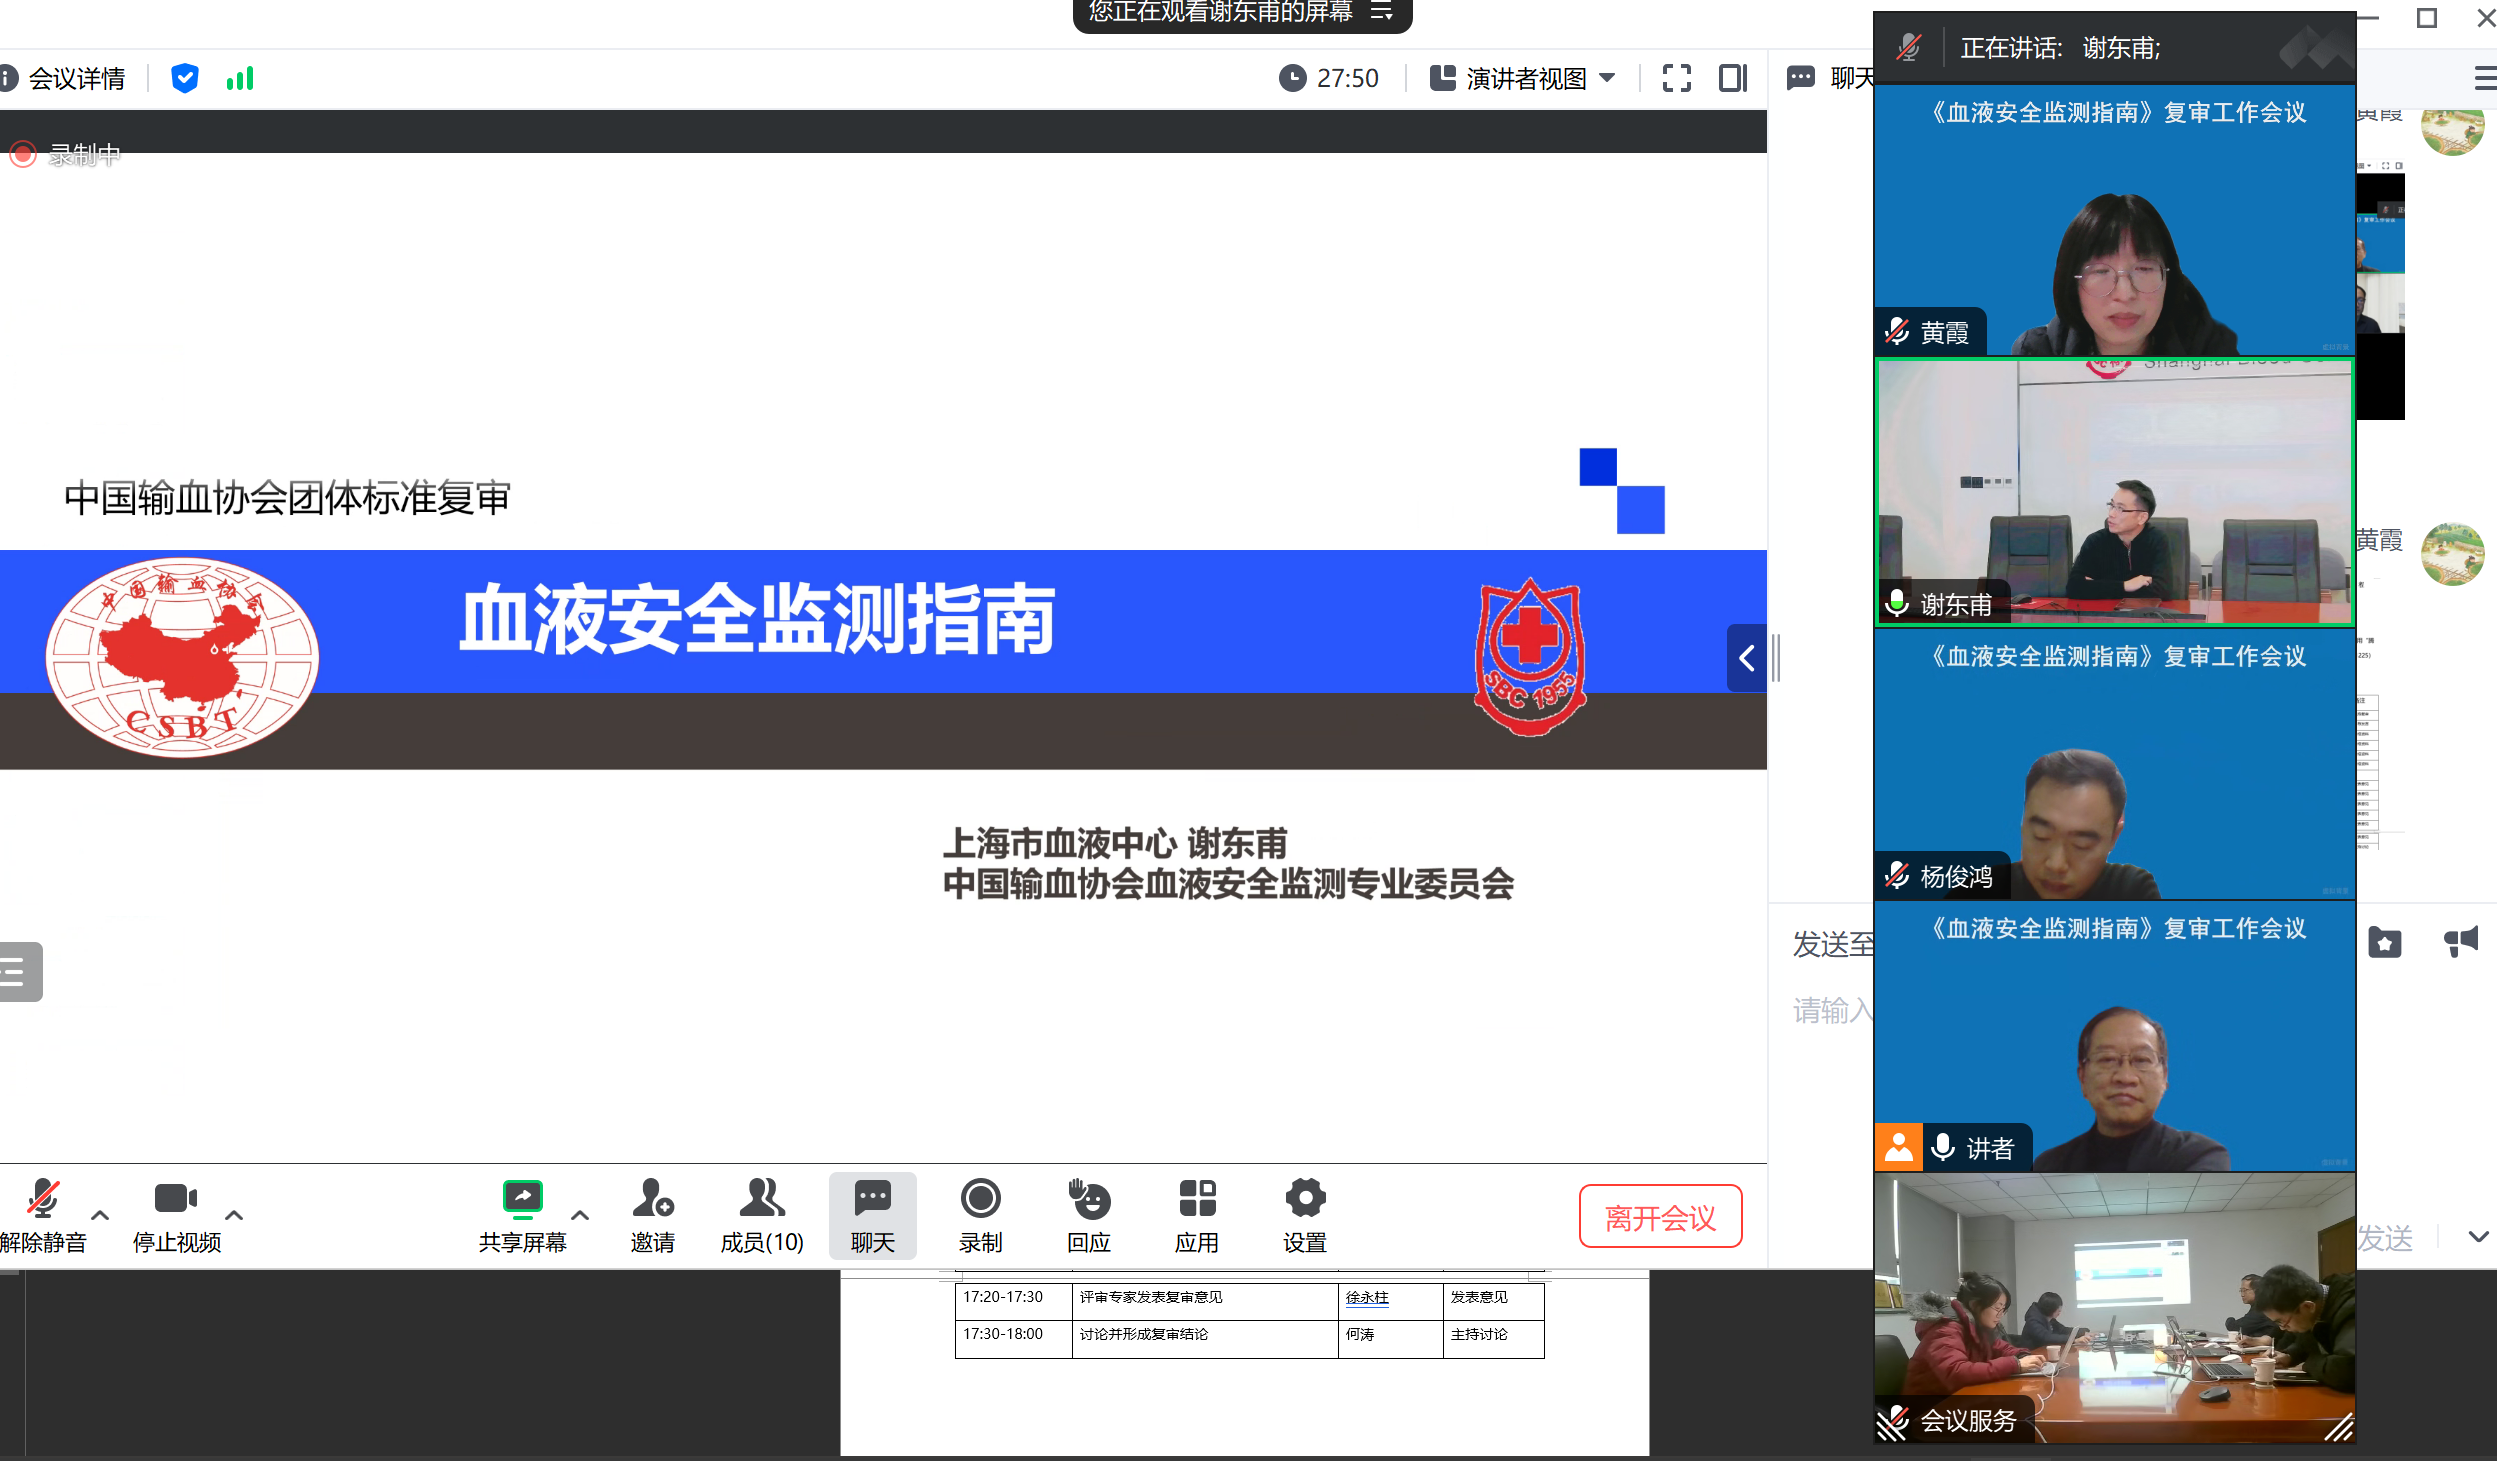
Task: Stop the video camera
Action: 177,1215
